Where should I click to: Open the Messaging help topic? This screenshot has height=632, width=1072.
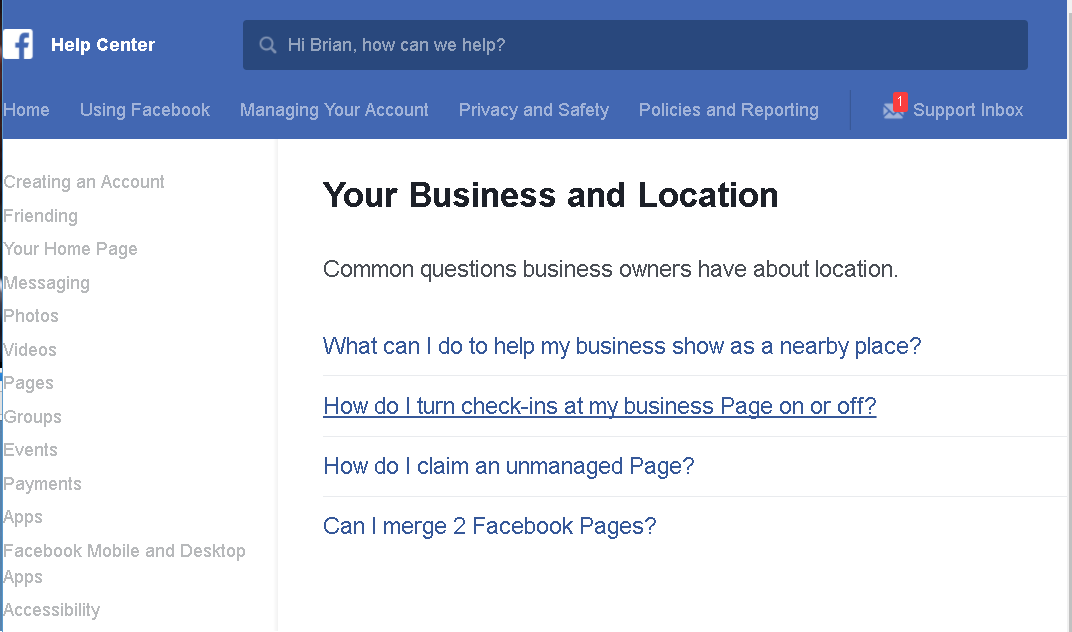point(46,283)
